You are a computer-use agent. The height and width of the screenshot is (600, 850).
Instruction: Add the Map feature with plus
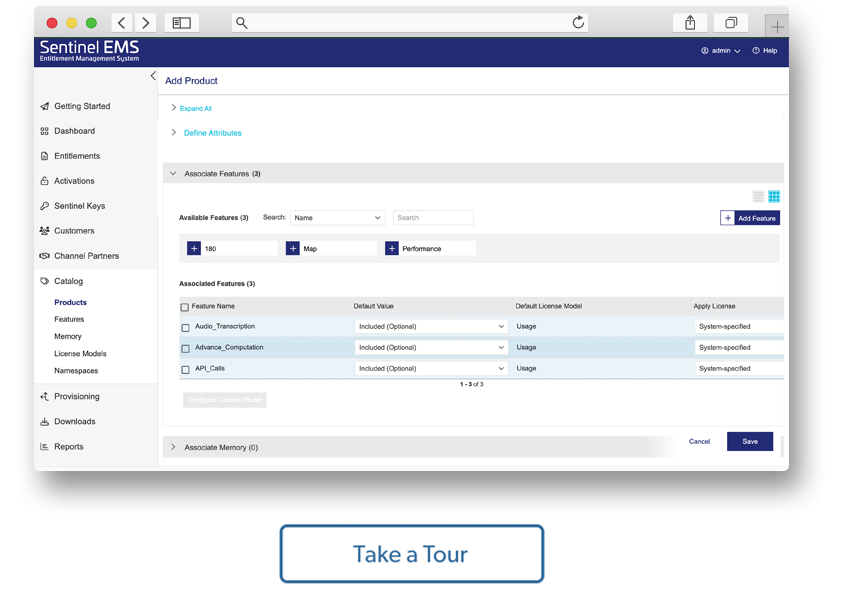pyautogui.click(x=293, y=248)
